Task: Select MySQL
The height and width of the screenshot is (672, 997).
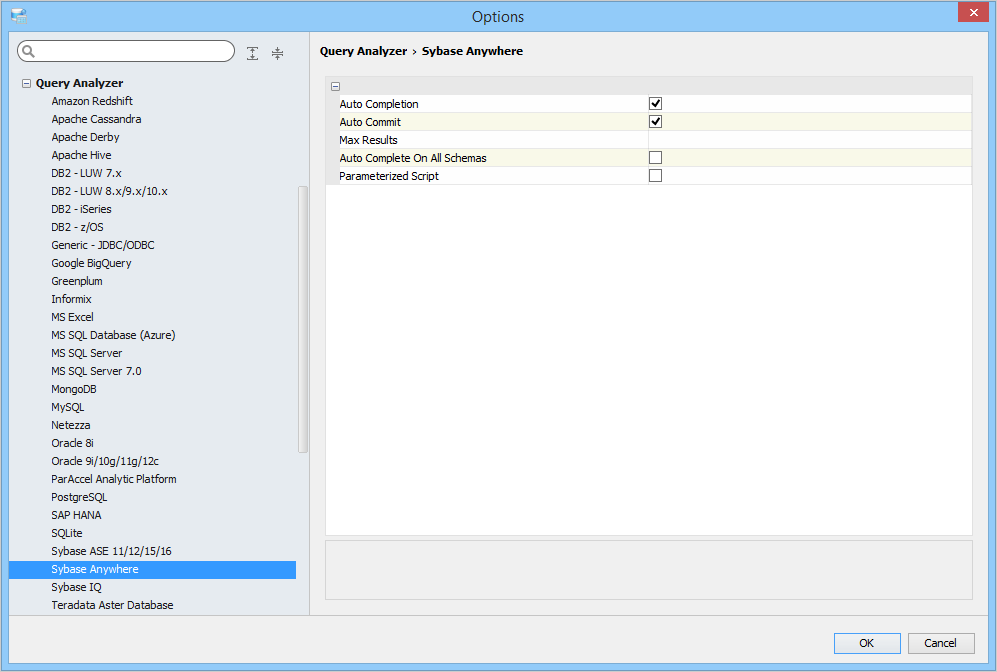Action: 67,408
